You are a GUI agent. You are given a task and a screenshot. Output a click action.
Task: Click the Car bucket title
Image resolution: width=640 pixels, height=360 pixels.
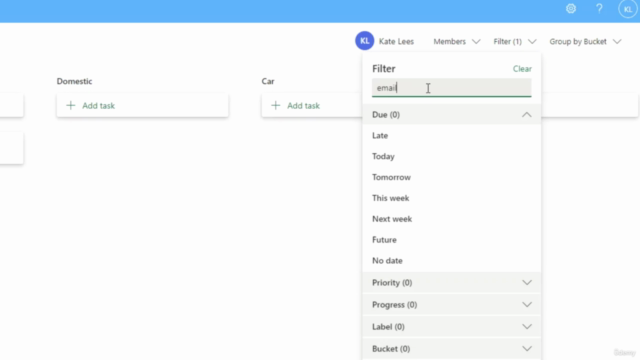click(268, 81)
